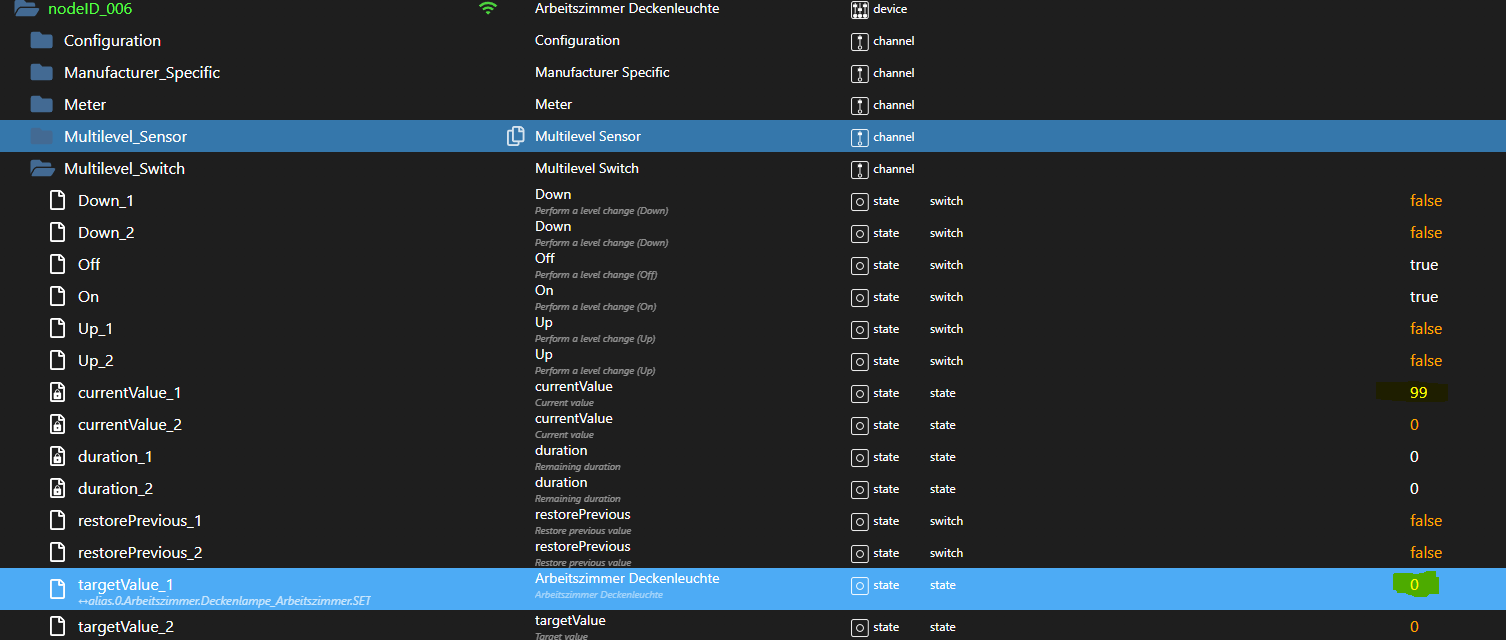Click the value 99 of currentValue_1

coord(1418,393)
